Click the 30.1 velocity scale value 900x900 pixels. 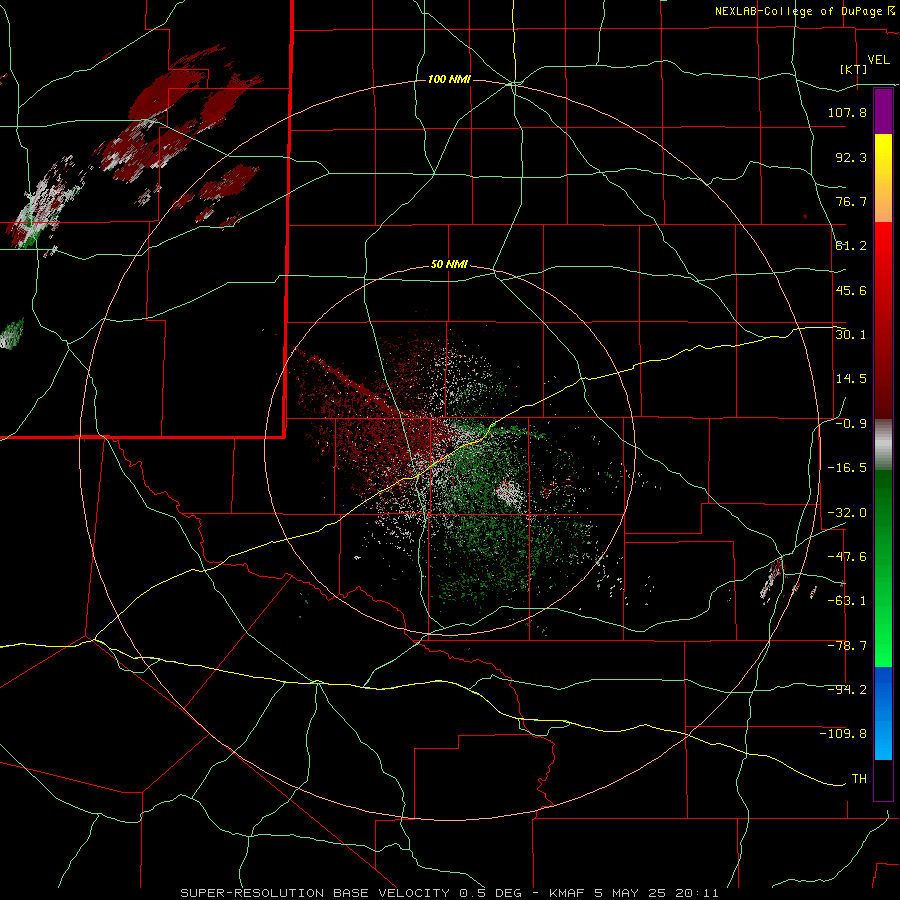pyautogui.click(x=851, y=334)
